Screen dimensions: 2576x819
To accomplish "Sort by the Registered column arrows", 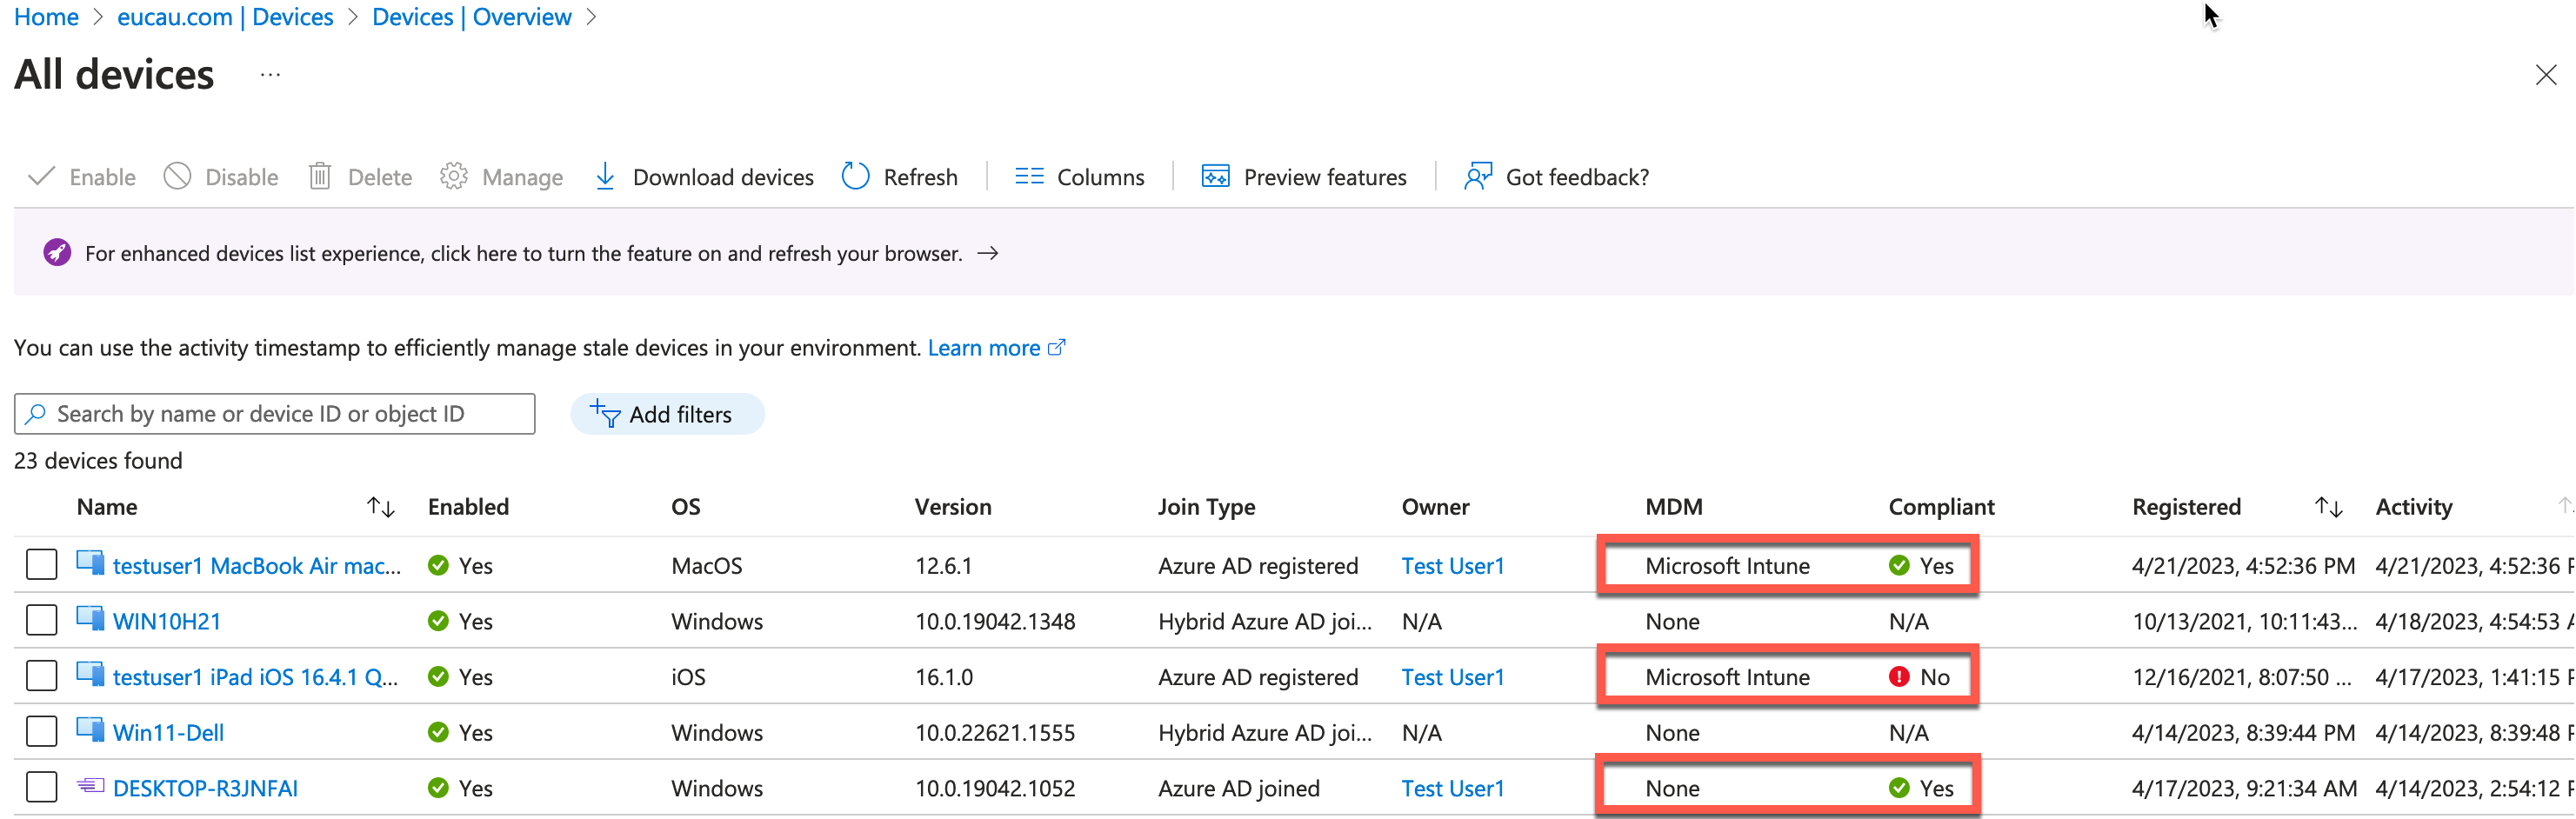I will click(x=2328, y=507).
